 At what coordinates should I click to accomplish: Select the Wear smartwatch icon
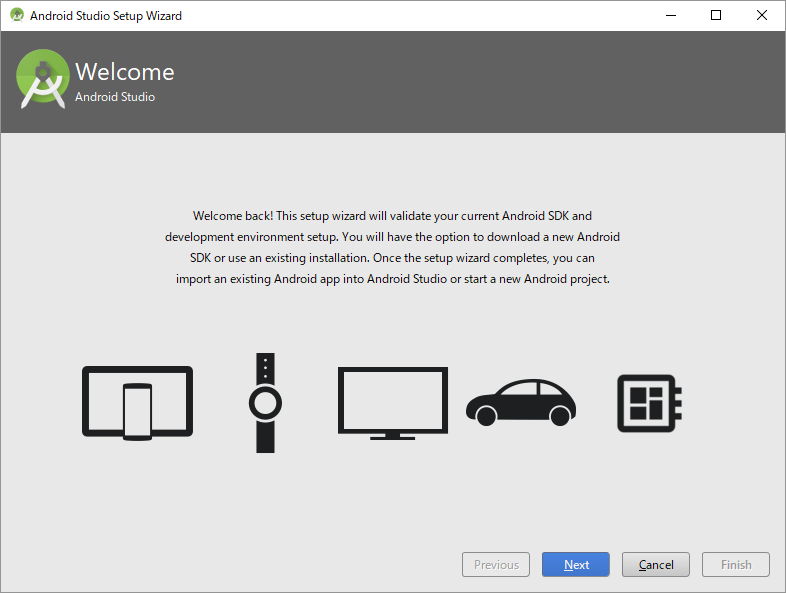265,403
